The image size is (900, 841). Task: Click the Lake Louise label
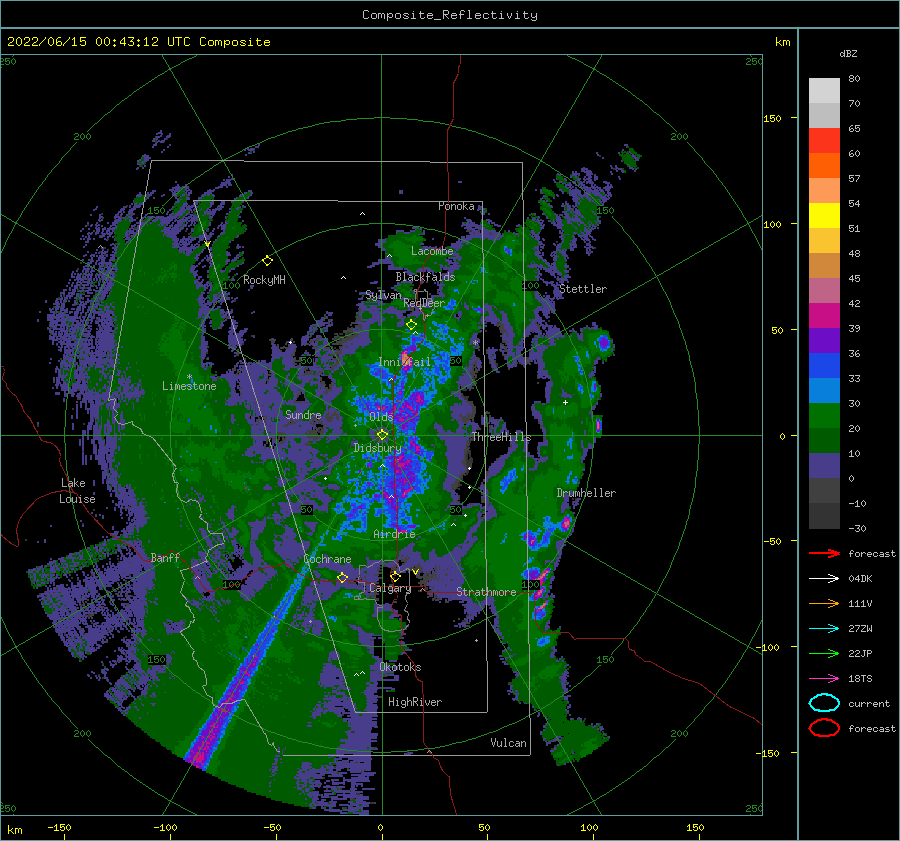(x=78, y=491)
